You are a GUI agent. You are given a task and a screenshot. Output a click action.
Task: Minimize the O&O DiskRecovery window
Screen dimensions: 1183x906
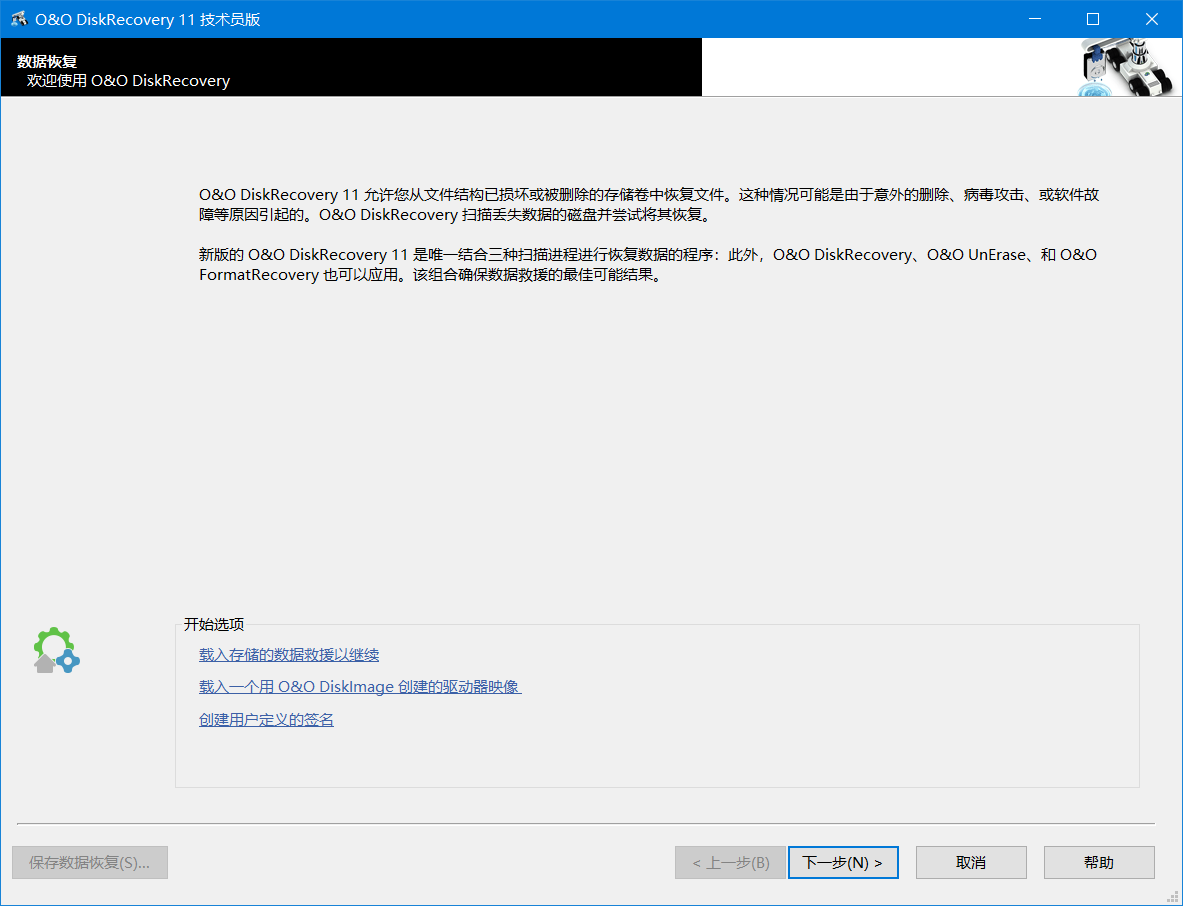(x=1034, y=20)
